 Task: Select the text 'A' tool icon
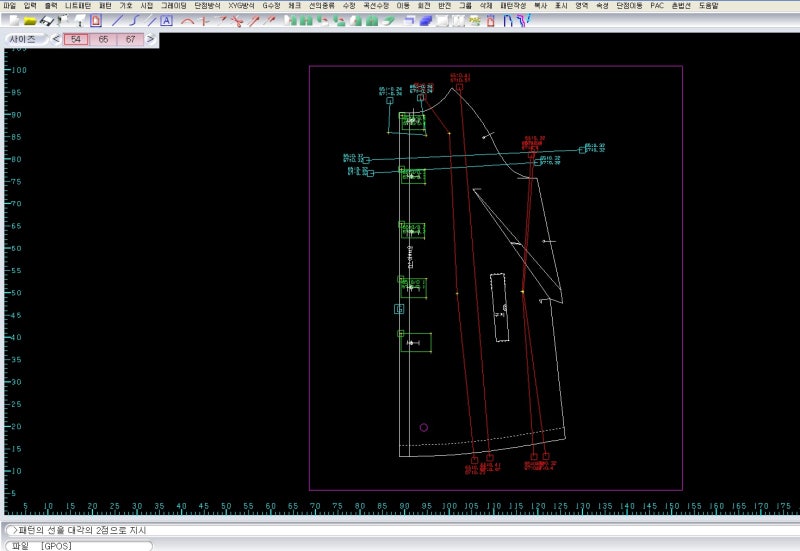coord(166,20)
